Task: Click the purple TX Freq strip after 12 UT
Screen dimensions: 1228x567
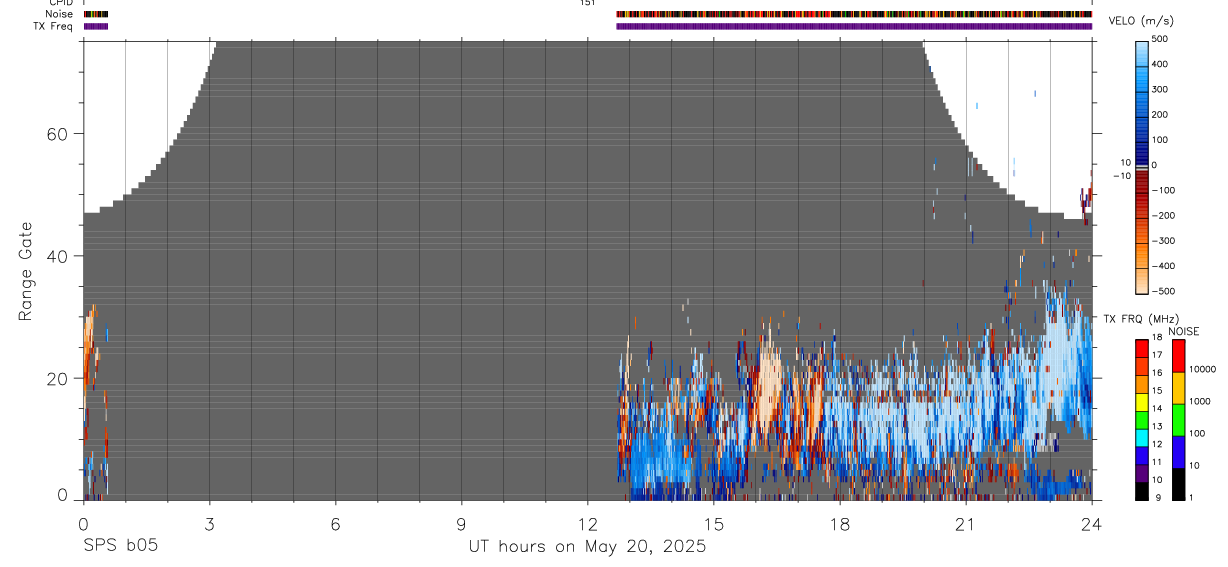Action: 854,26
